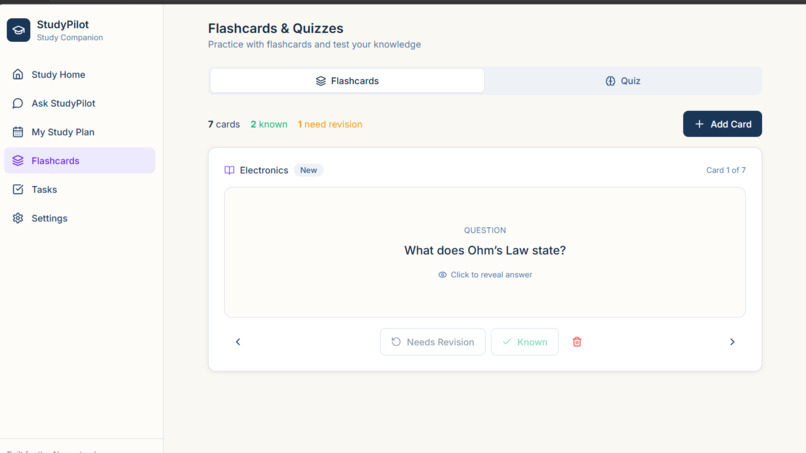The image size is (806, 453).
Task: Click the Add Card button
Action: tap(722, 124)
